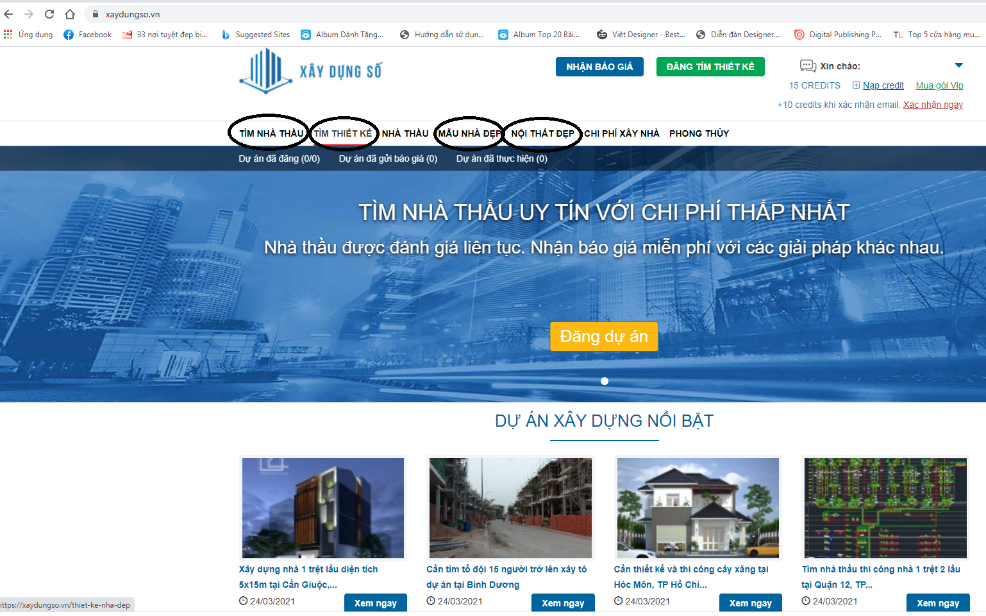The height and width of the screenshot is (616, 986).
Task: Expand the user account dropdown arrow
Action: coord(958,66)
